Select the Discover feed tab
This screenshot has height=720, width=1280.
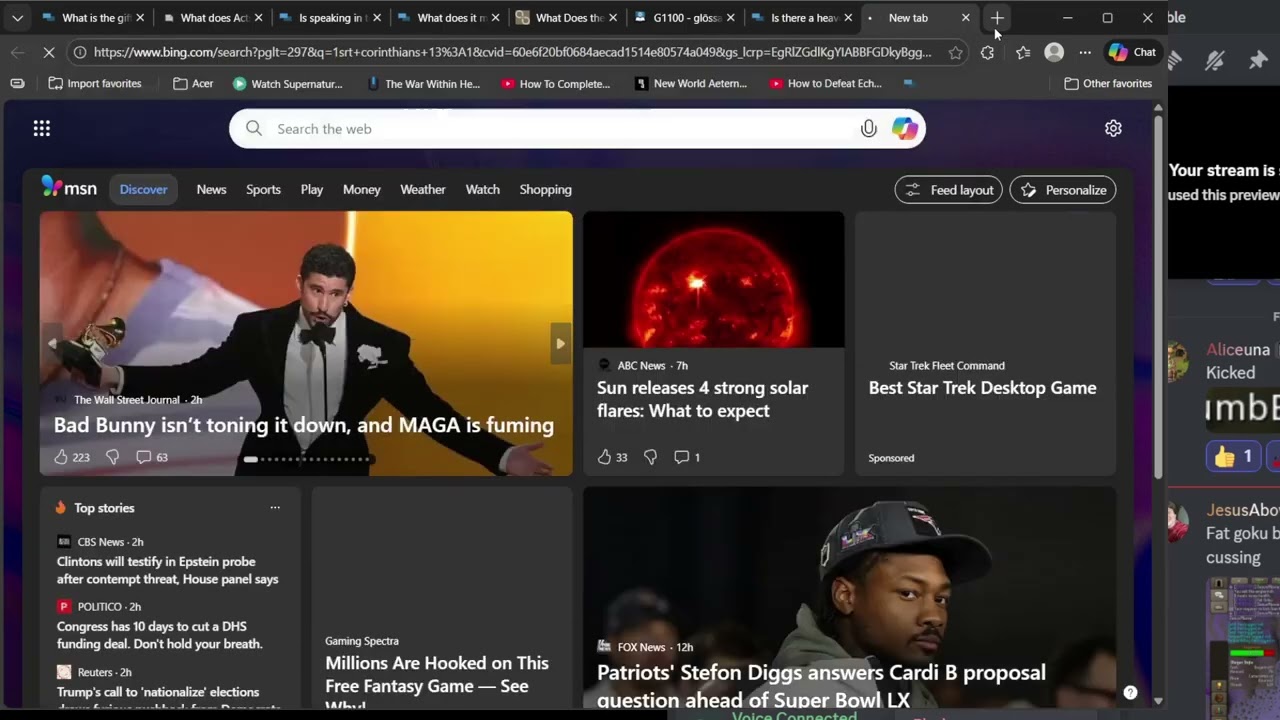(144, 190)
